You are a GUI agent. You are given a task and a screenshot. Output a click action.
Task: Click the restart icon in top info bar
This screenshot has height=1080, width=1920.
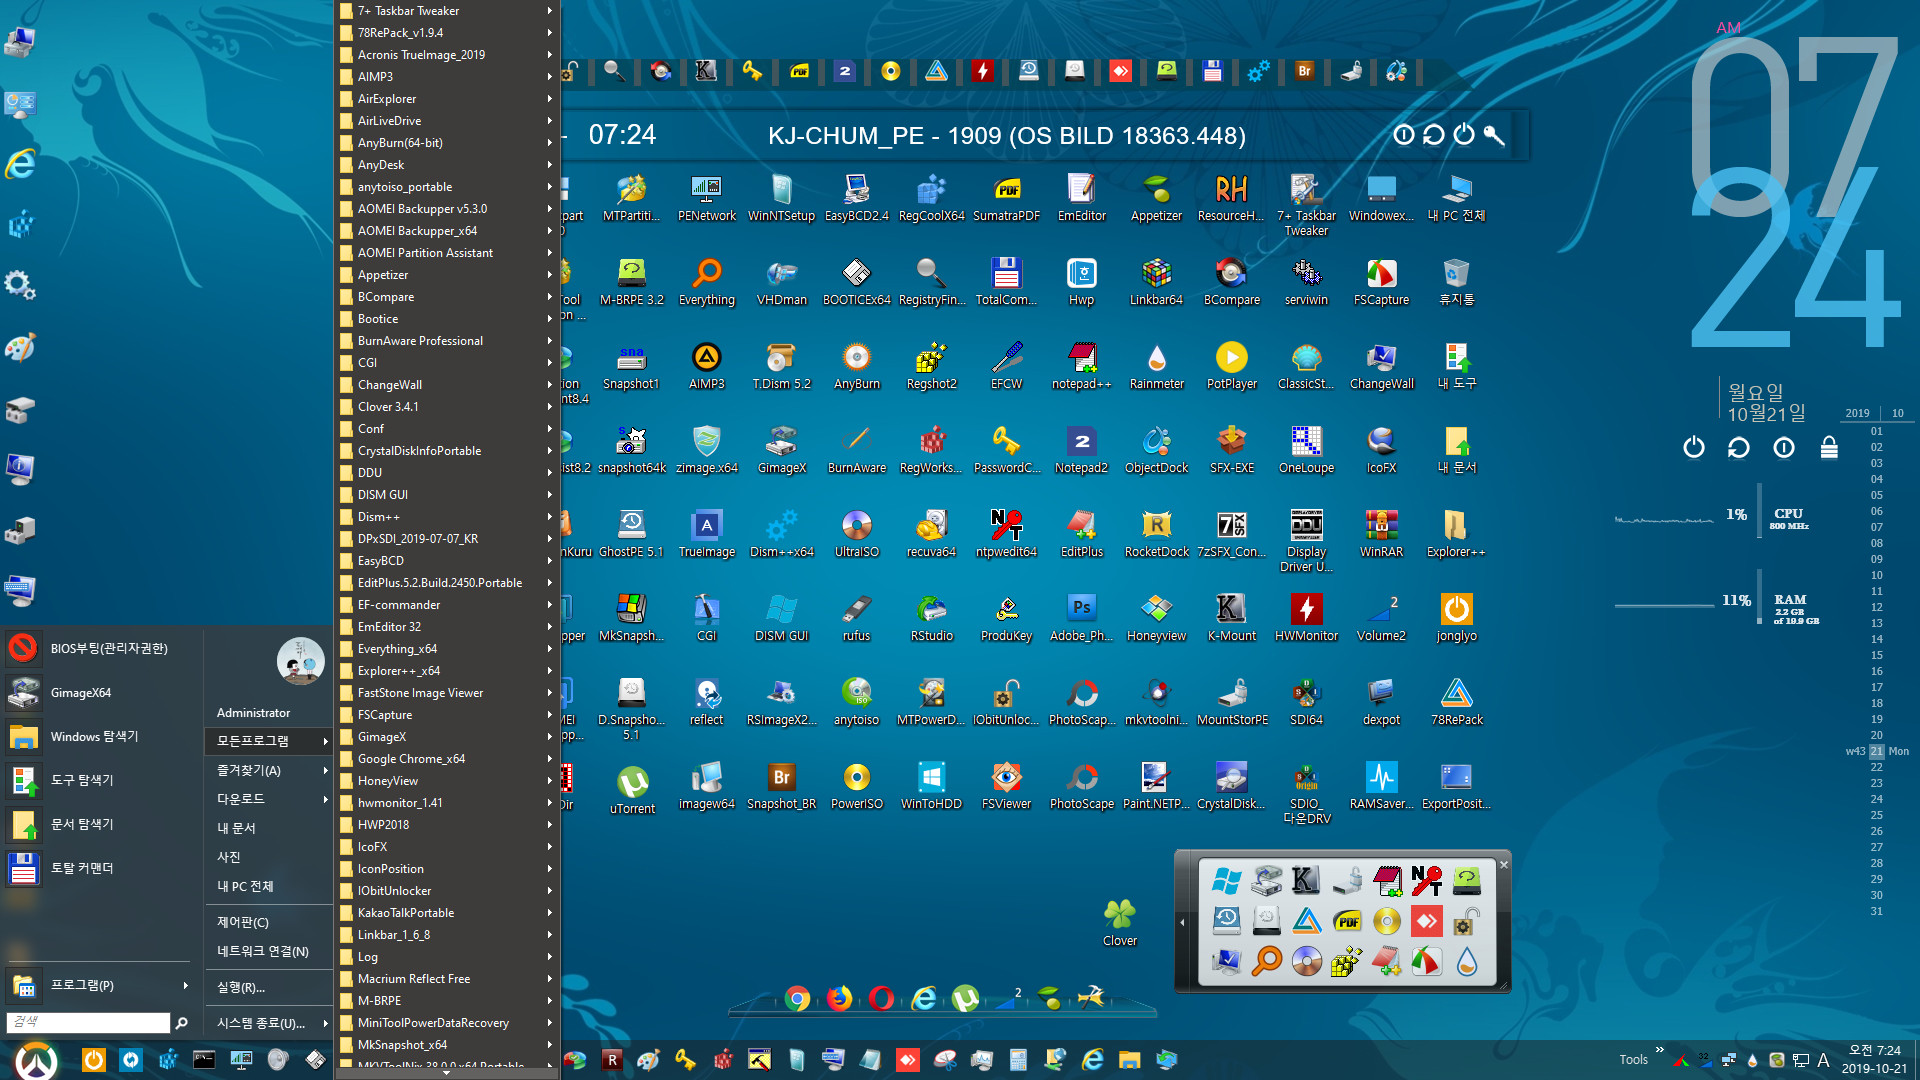coord(1433,135)
